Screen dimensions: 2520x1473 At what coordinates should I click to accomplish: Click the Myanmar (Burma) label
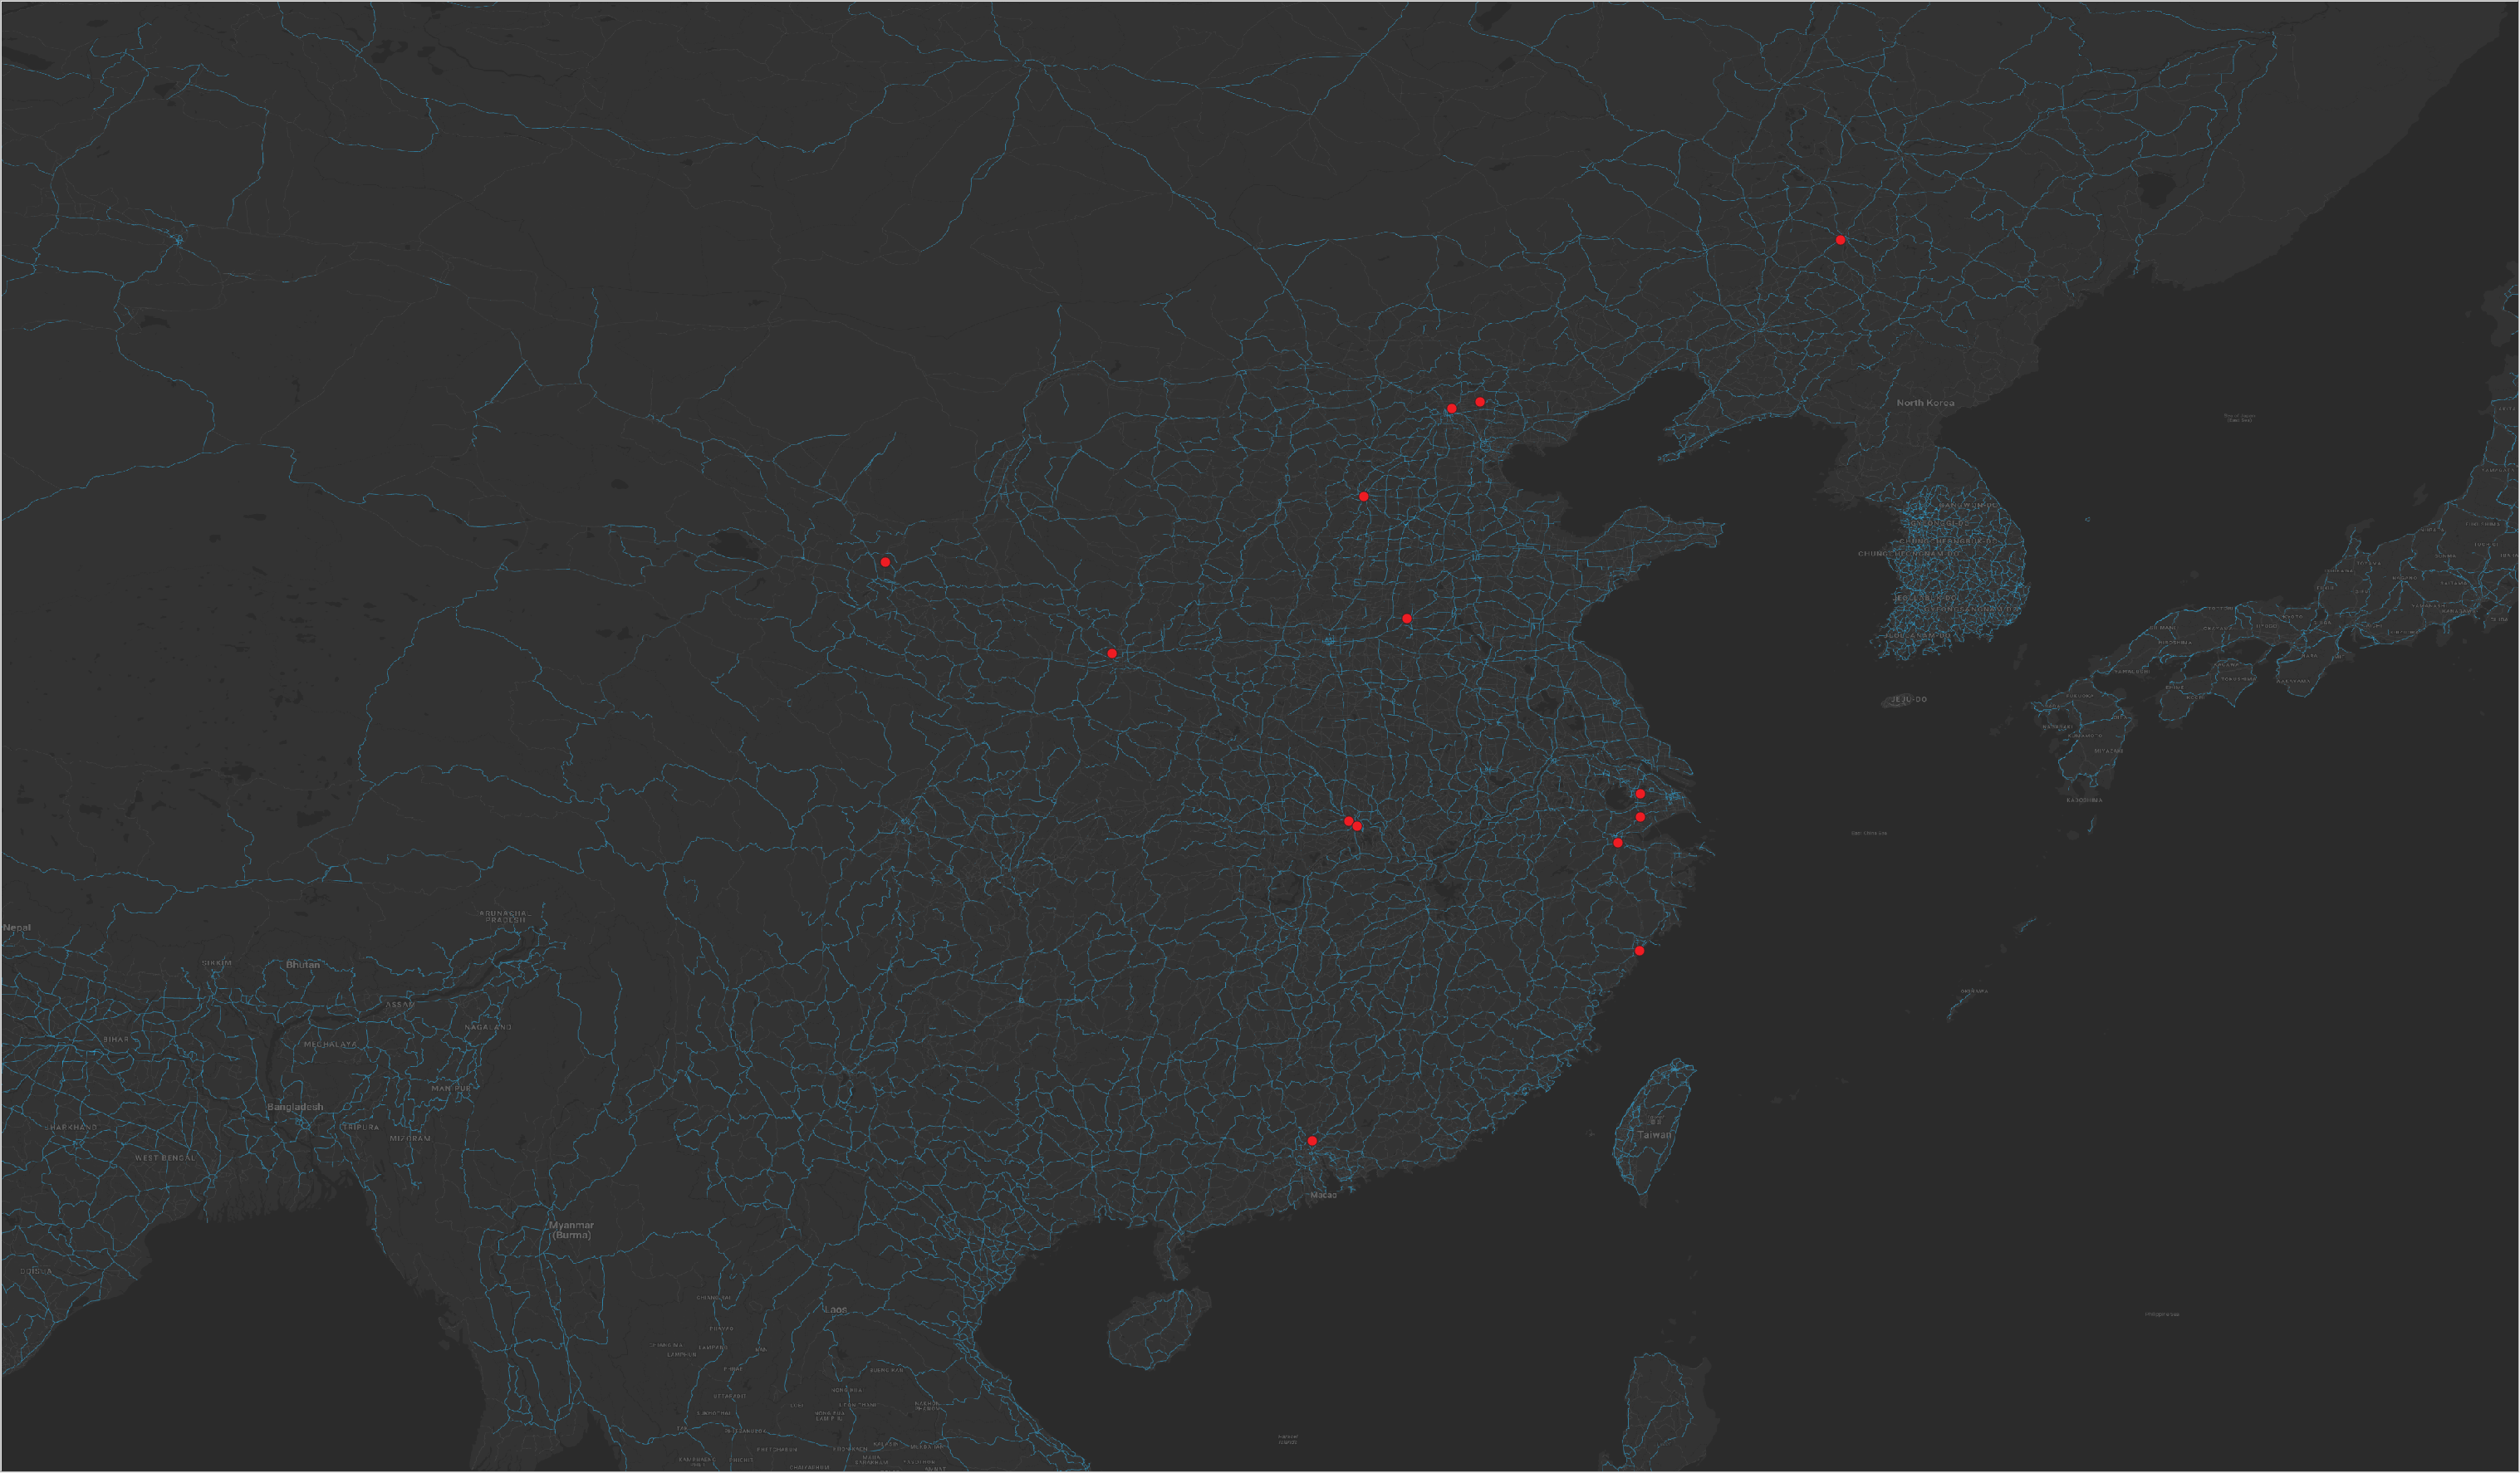[571, 1230]
